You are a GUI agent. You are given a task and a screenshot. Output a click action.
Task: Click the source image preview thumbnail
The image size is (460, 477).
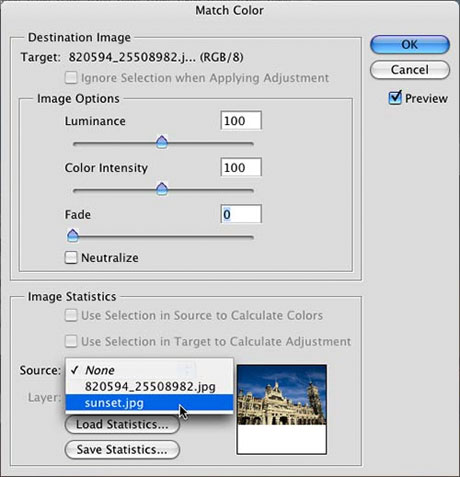282,409
